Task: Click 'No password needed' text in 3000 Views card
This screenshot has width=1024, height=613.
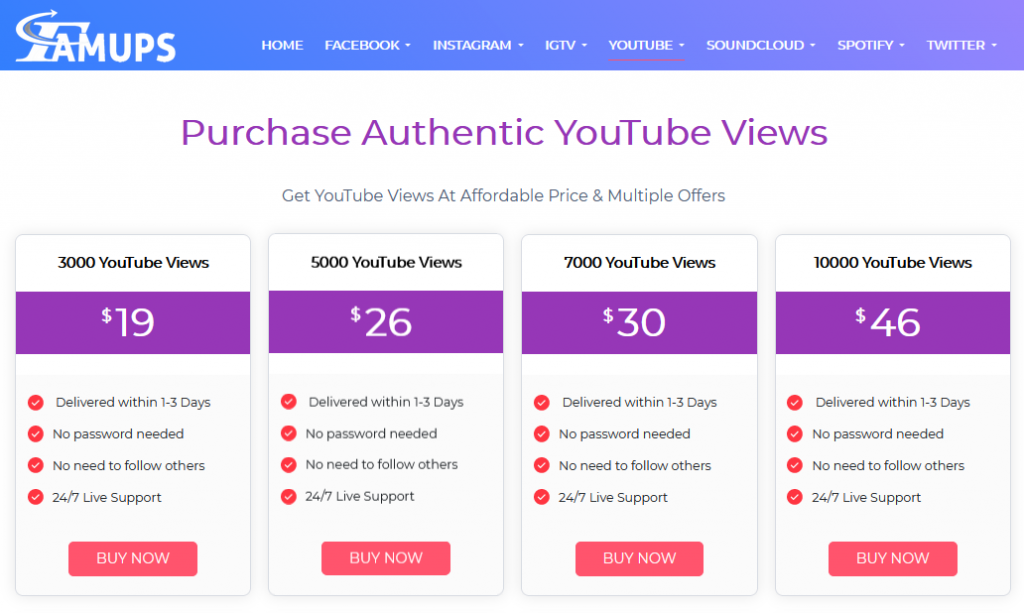Action: pyautogui.click(x=118, y=433)
